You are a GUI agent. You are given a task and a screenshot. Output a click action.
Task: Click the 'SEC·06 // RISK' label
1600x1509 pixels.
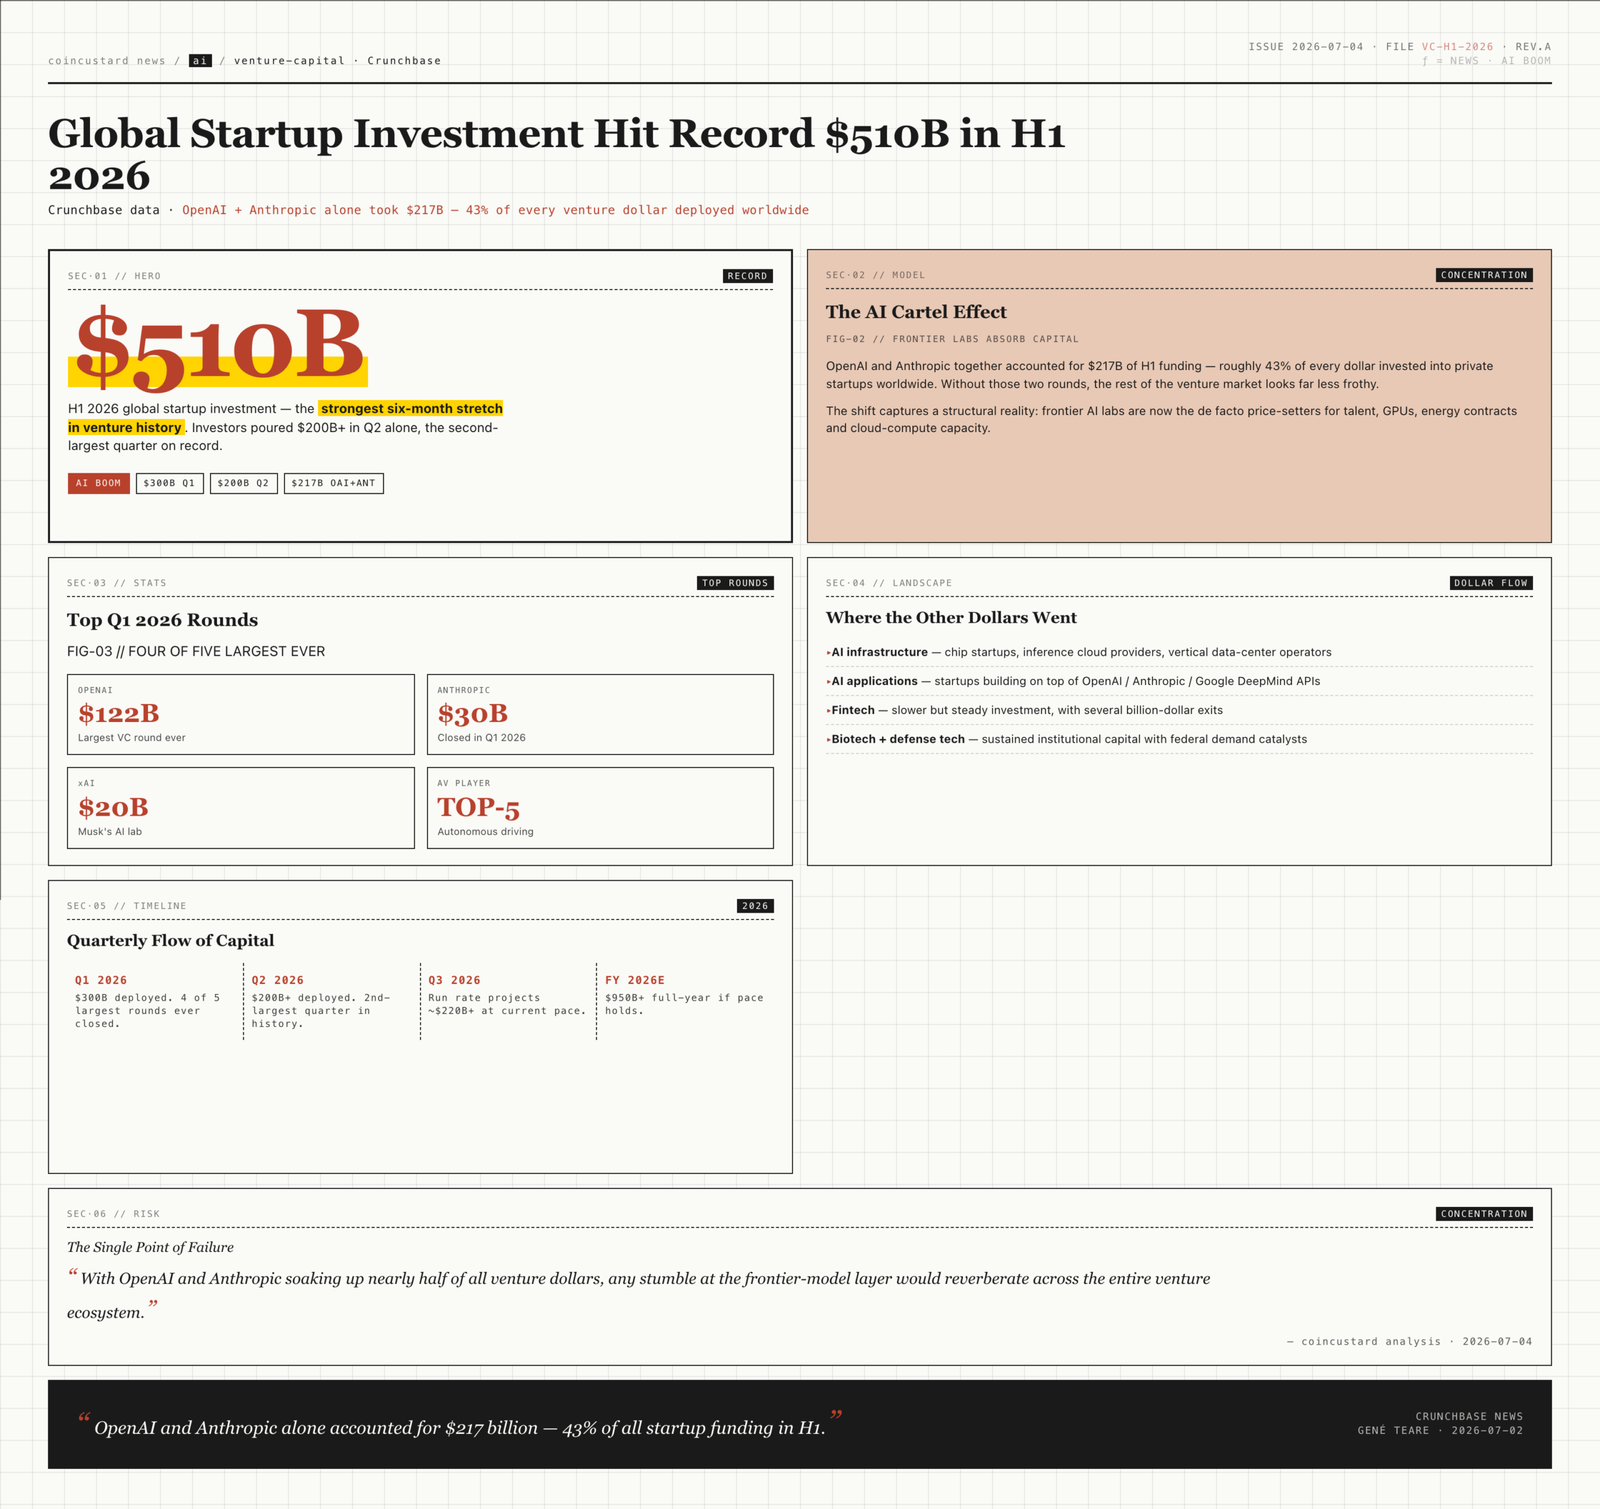[113, 1214]
